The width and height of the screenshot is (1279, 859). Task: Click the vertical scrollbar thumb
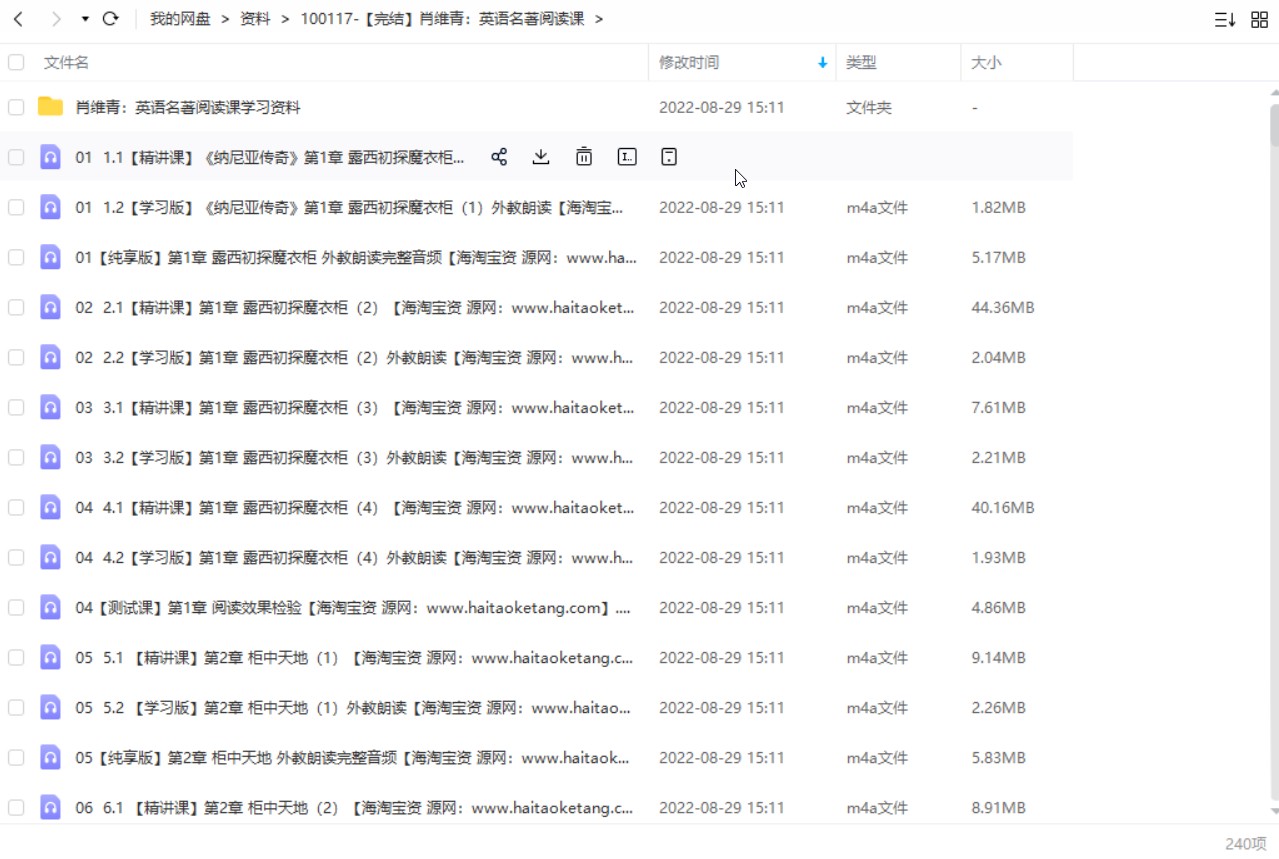click(1274, 123)
